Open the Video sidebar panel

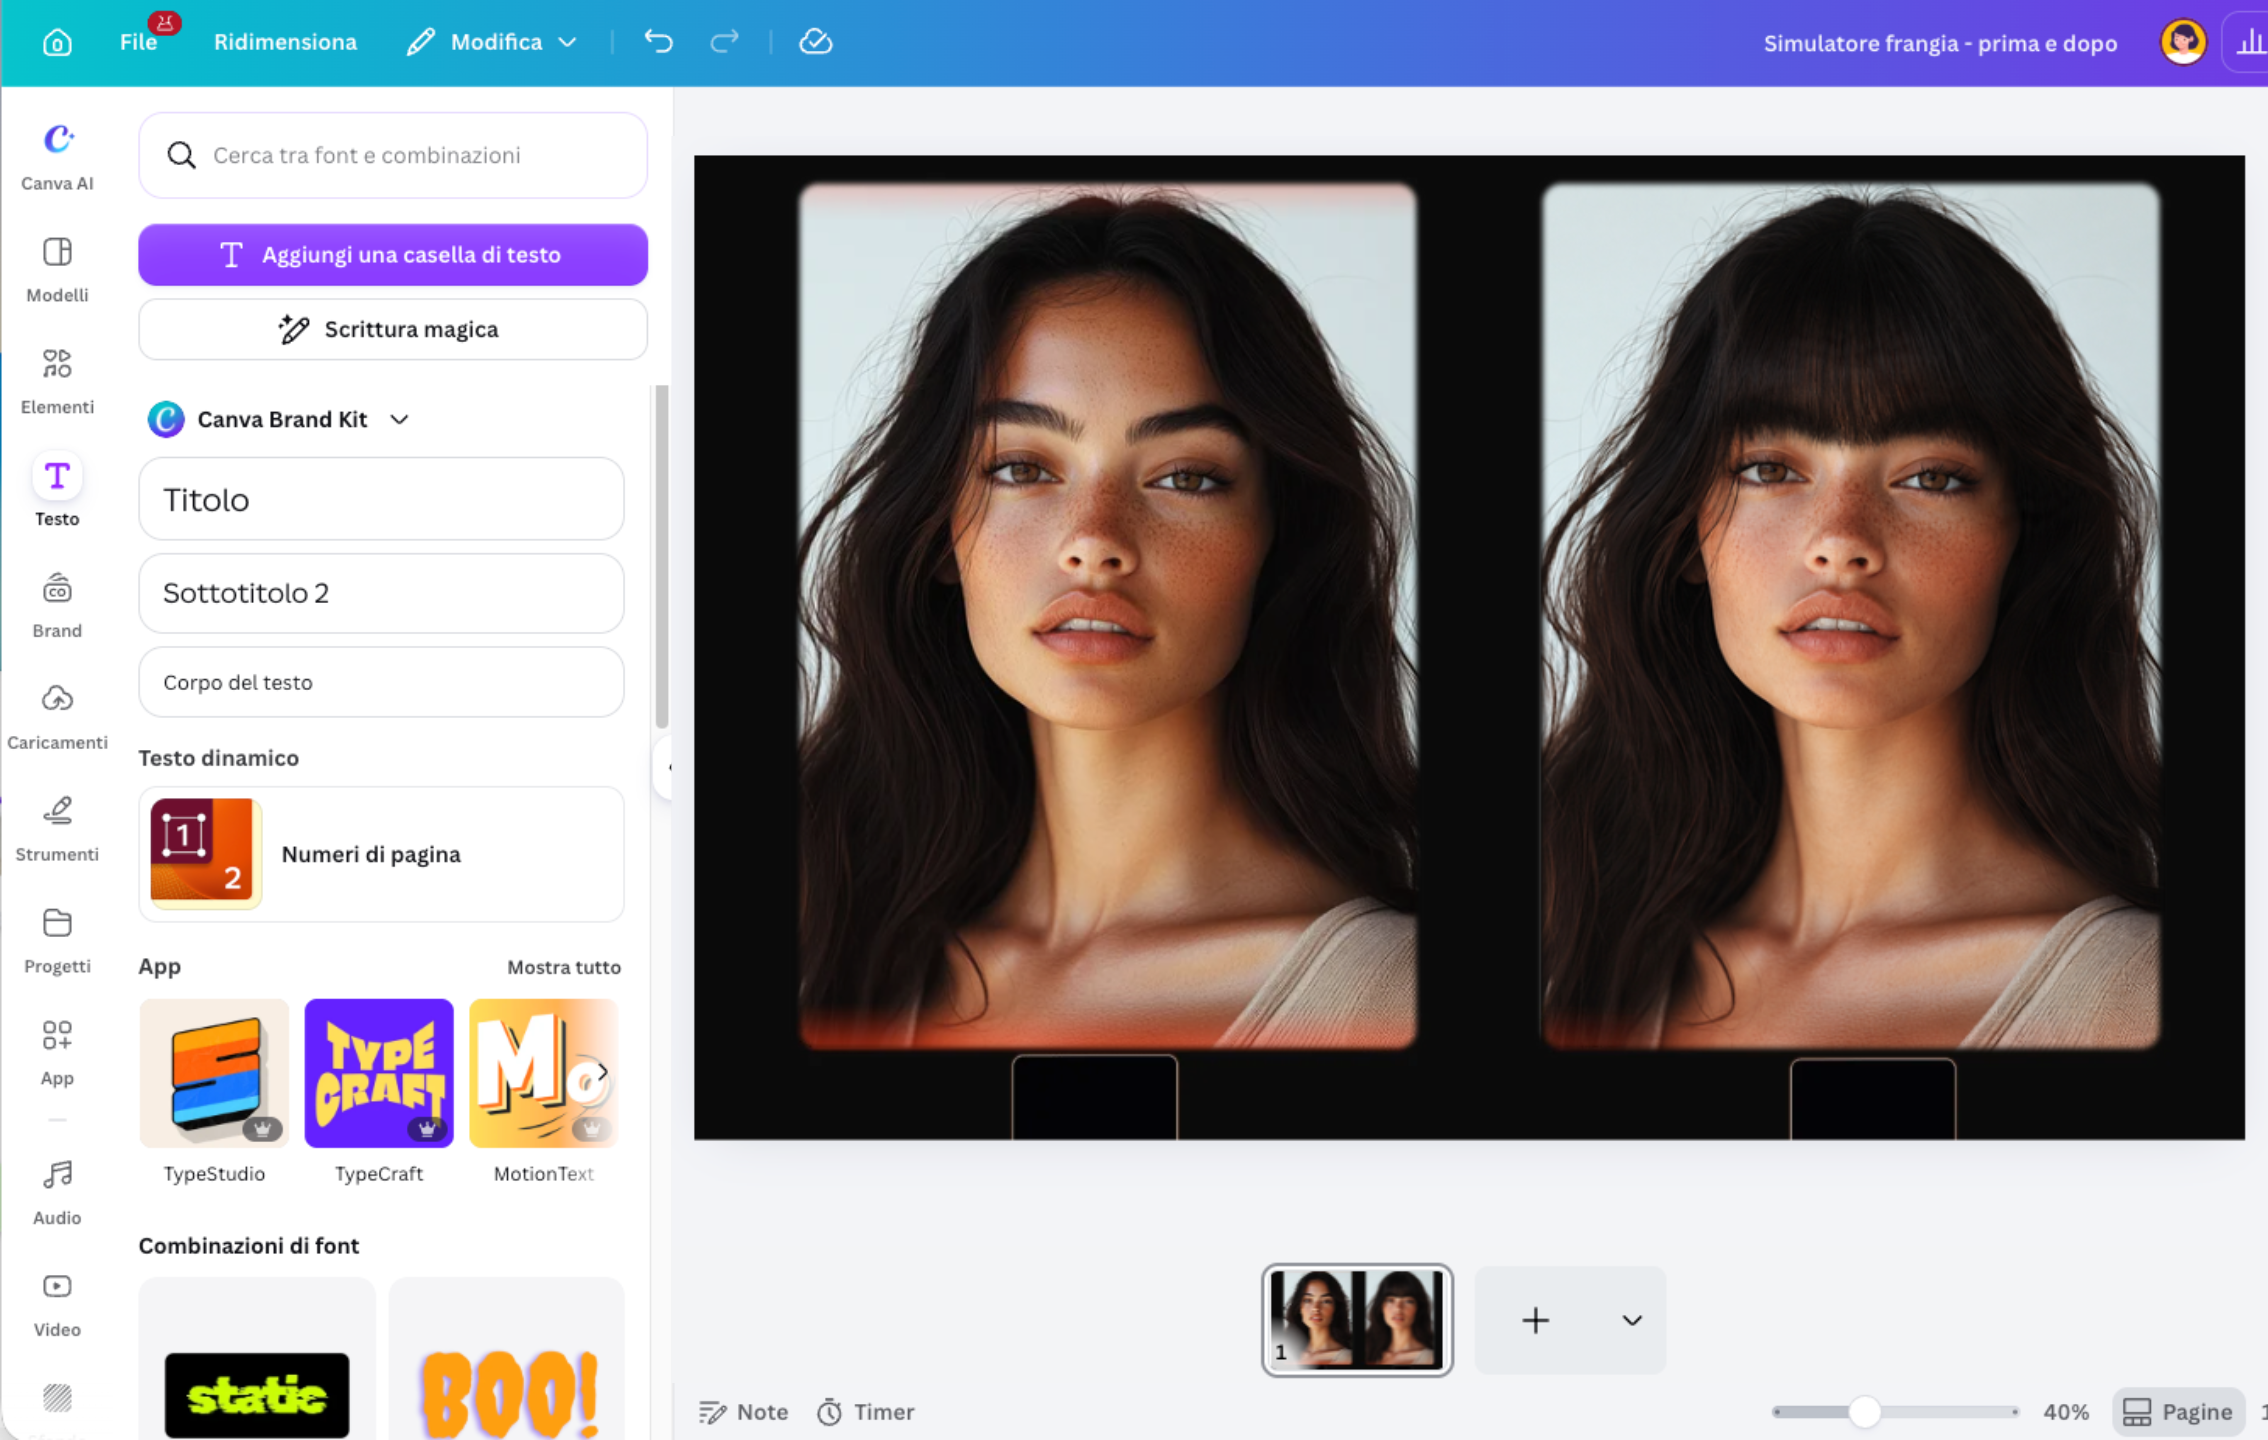pyautogui.click(x=57, y=1304)
